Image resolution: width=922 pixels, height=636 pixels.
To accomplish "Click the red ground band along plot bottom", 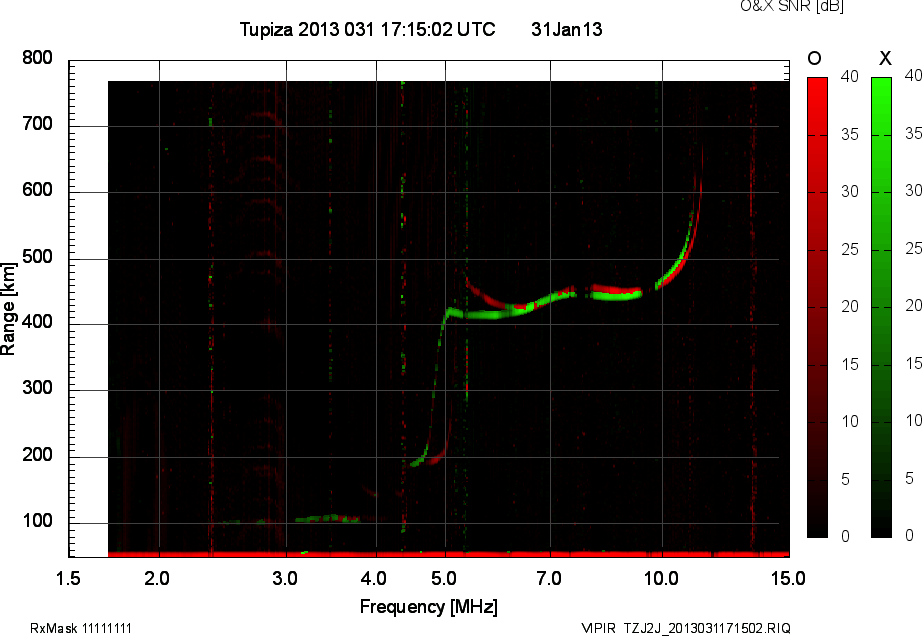I will [448, 553].
